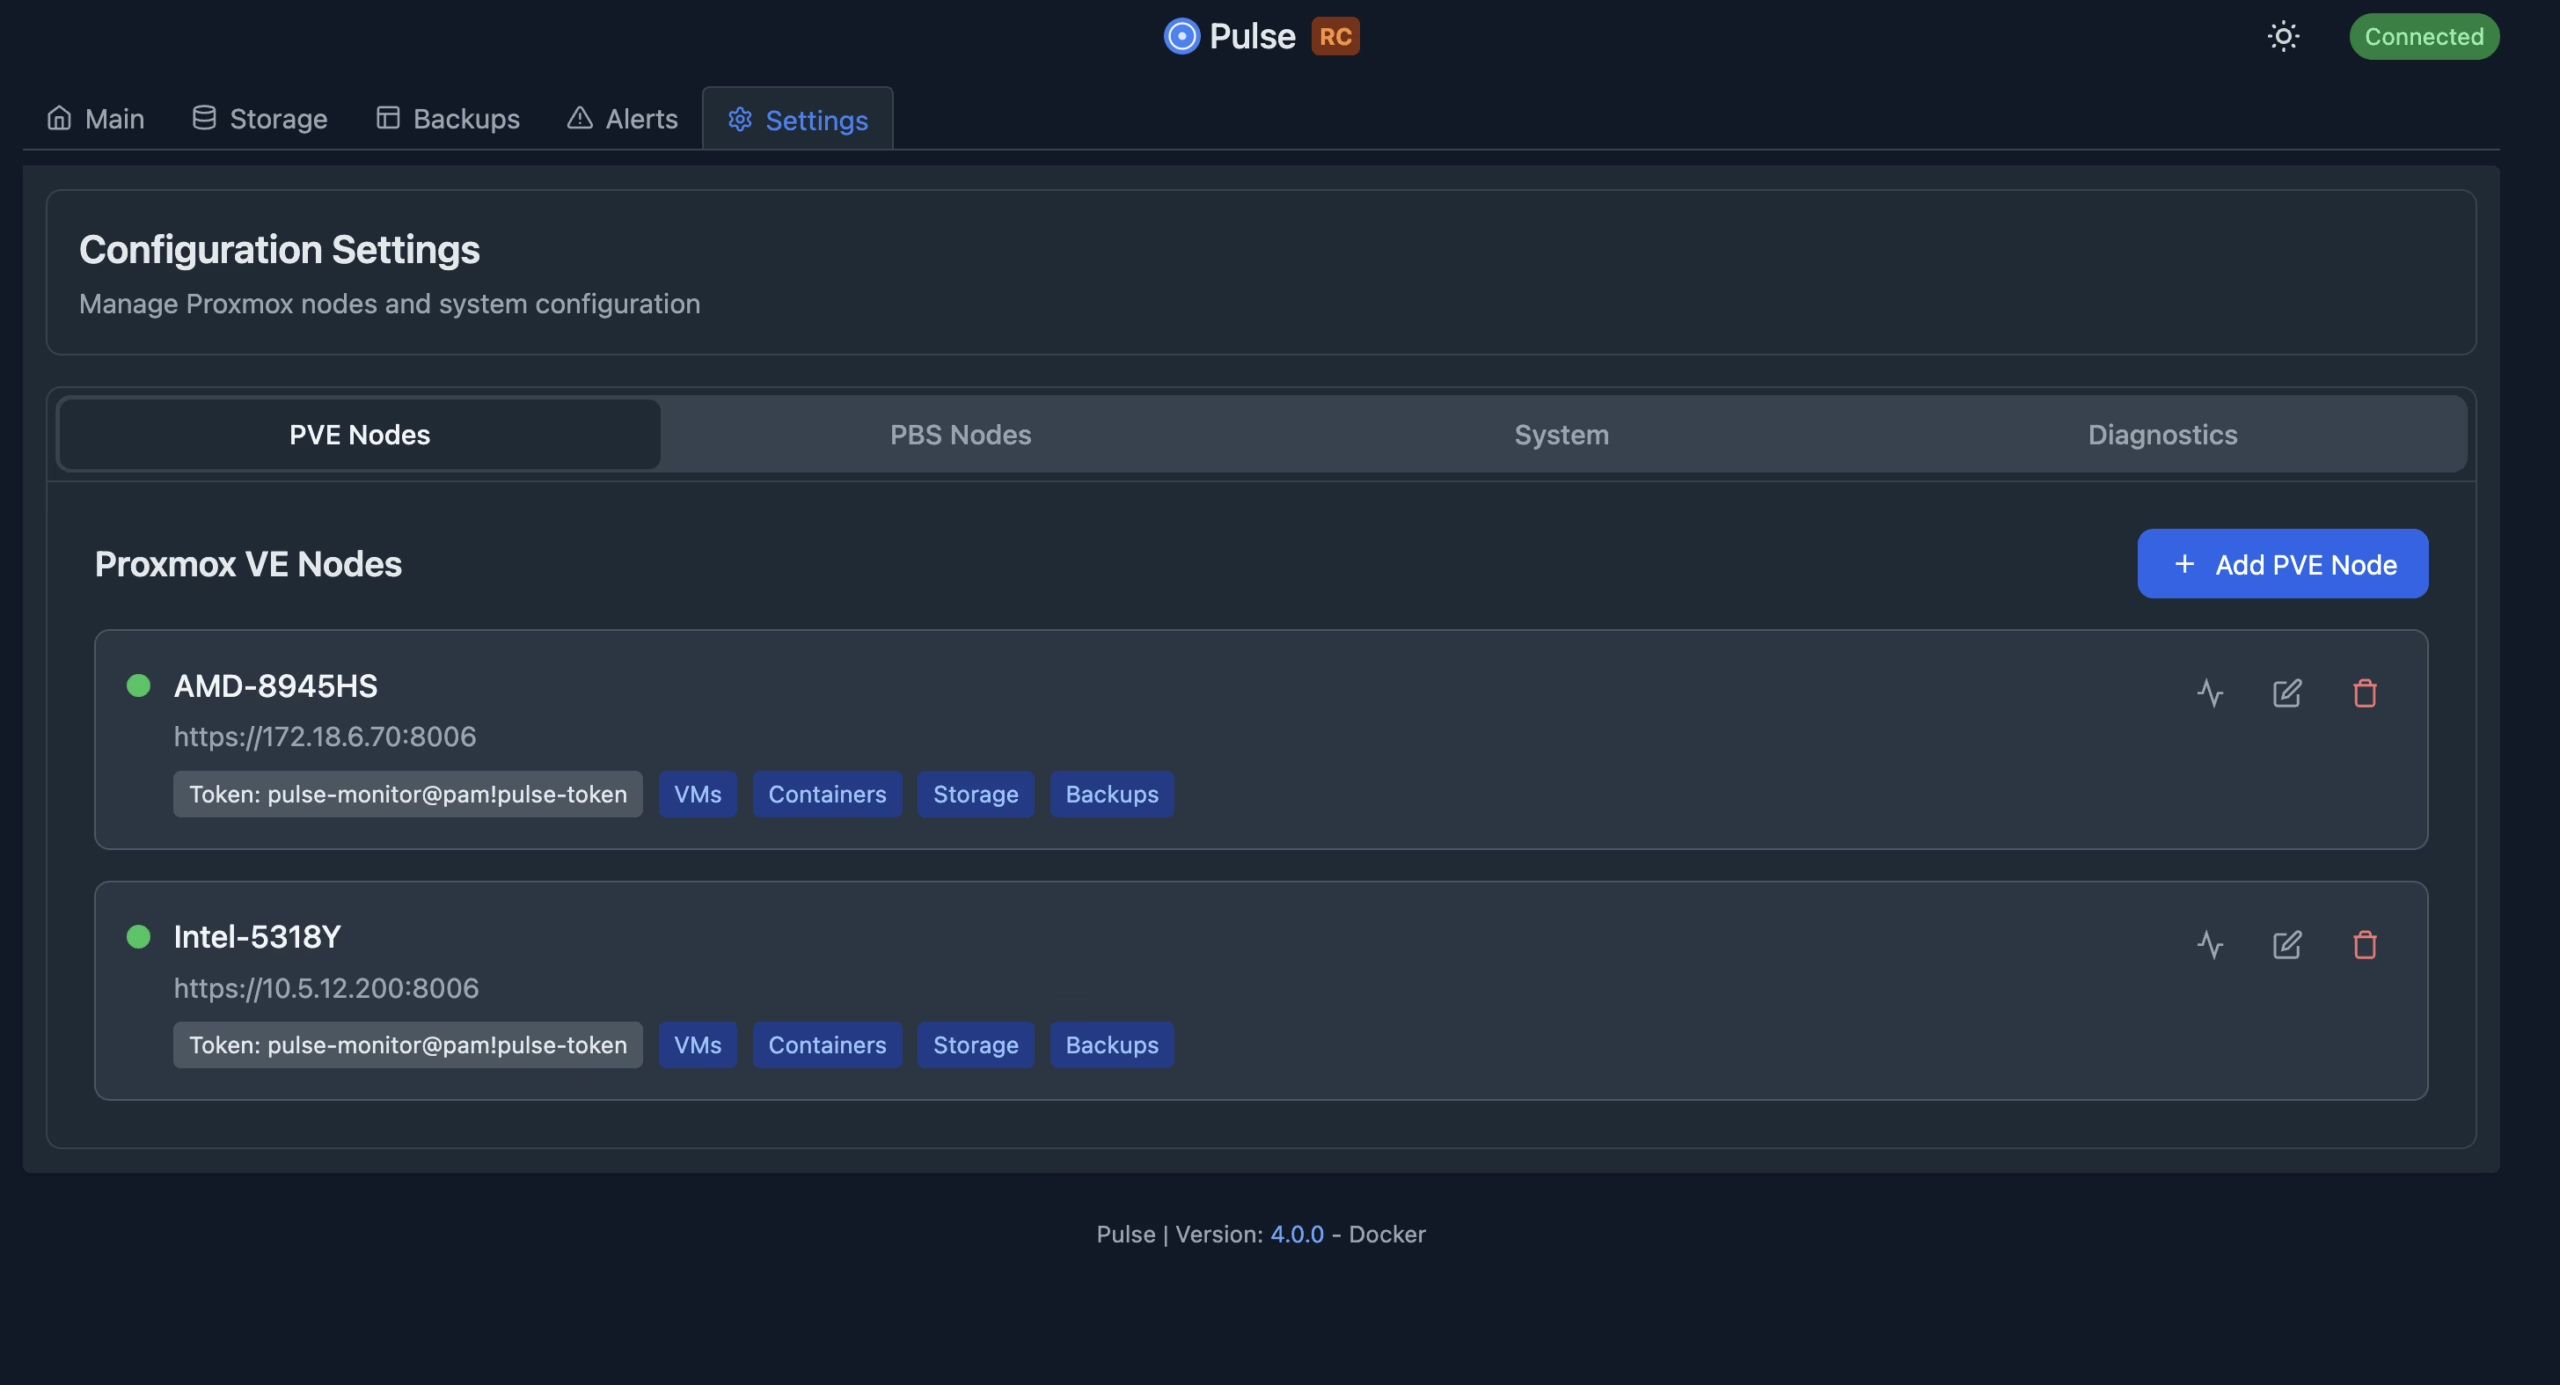
Task: Switch to Diagnostics section
Action: point(2163,434)
